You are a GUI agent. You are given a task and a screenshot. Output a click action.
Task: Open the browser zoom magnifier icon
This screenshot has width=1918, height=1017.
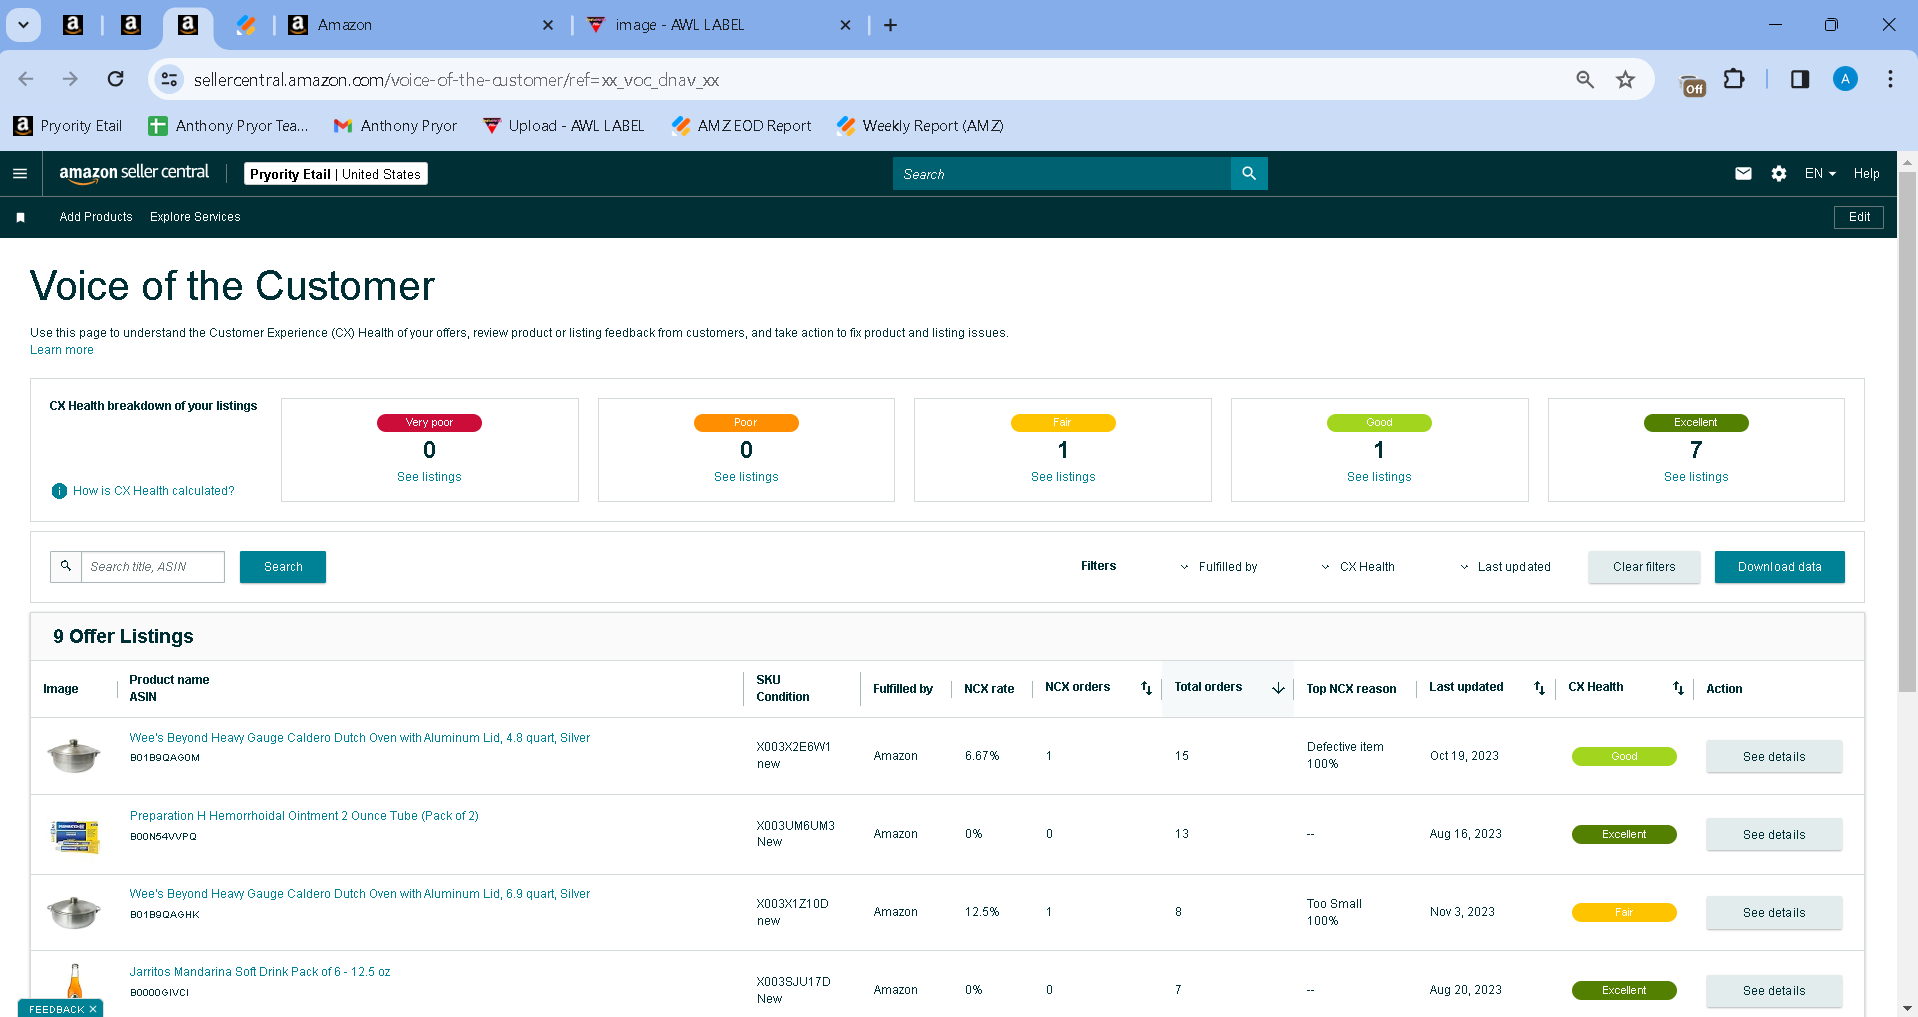(1585, 79)
